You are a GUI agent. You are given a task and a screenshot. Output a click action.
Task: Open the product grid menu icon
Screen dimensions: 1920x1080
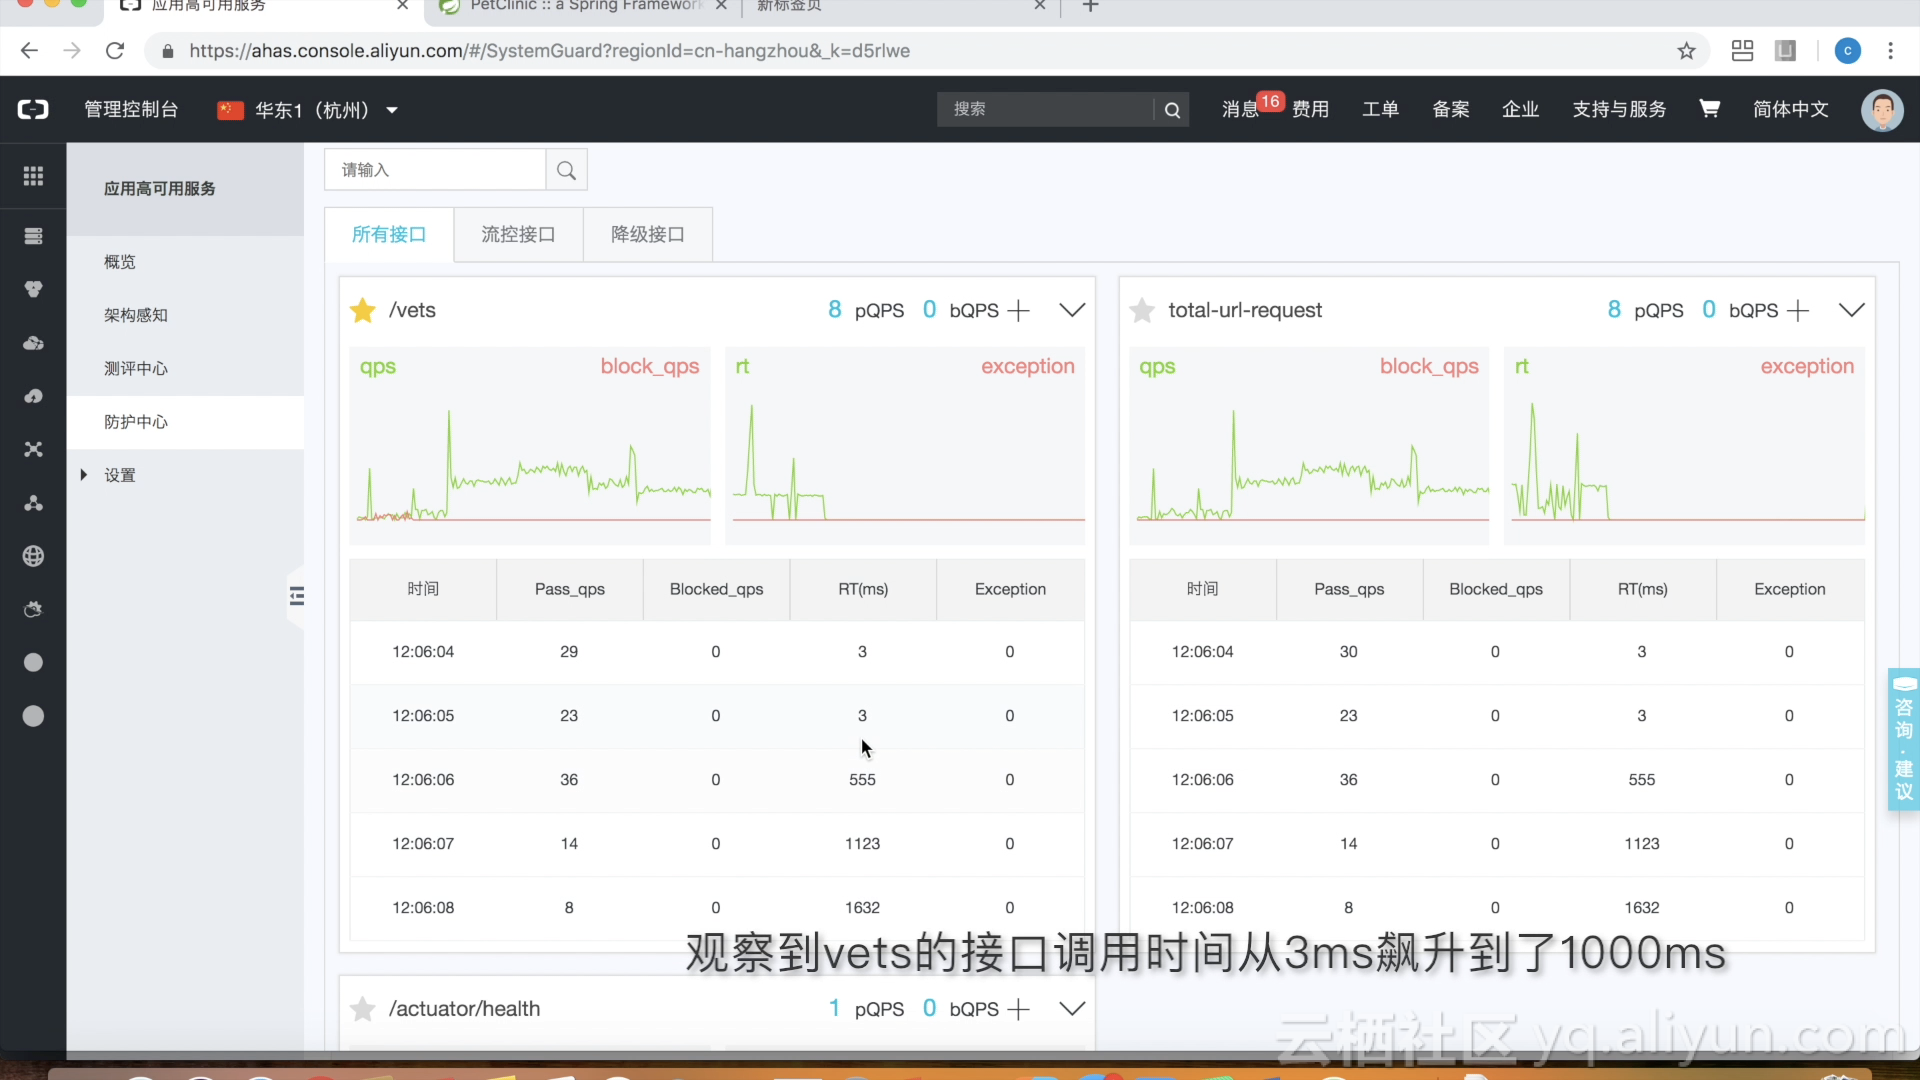33,176
